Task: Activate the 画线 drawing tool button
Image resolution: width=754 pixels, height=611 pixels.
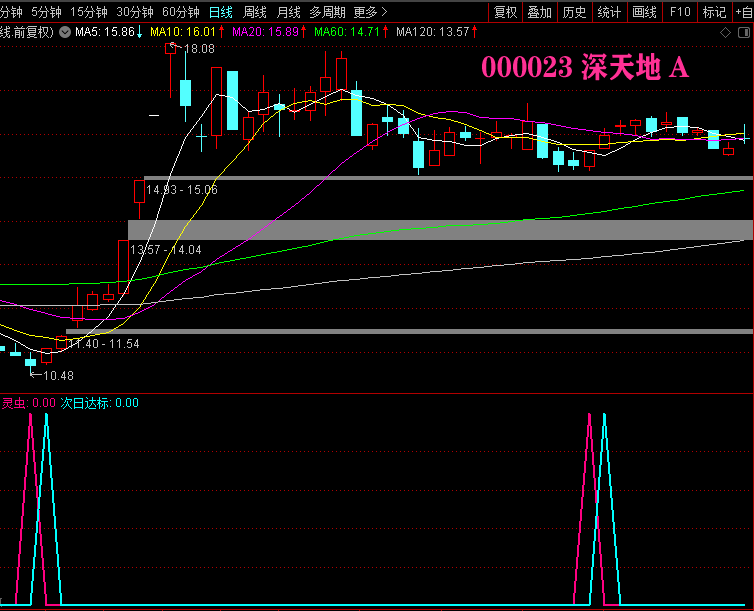Action: (644, 12)
